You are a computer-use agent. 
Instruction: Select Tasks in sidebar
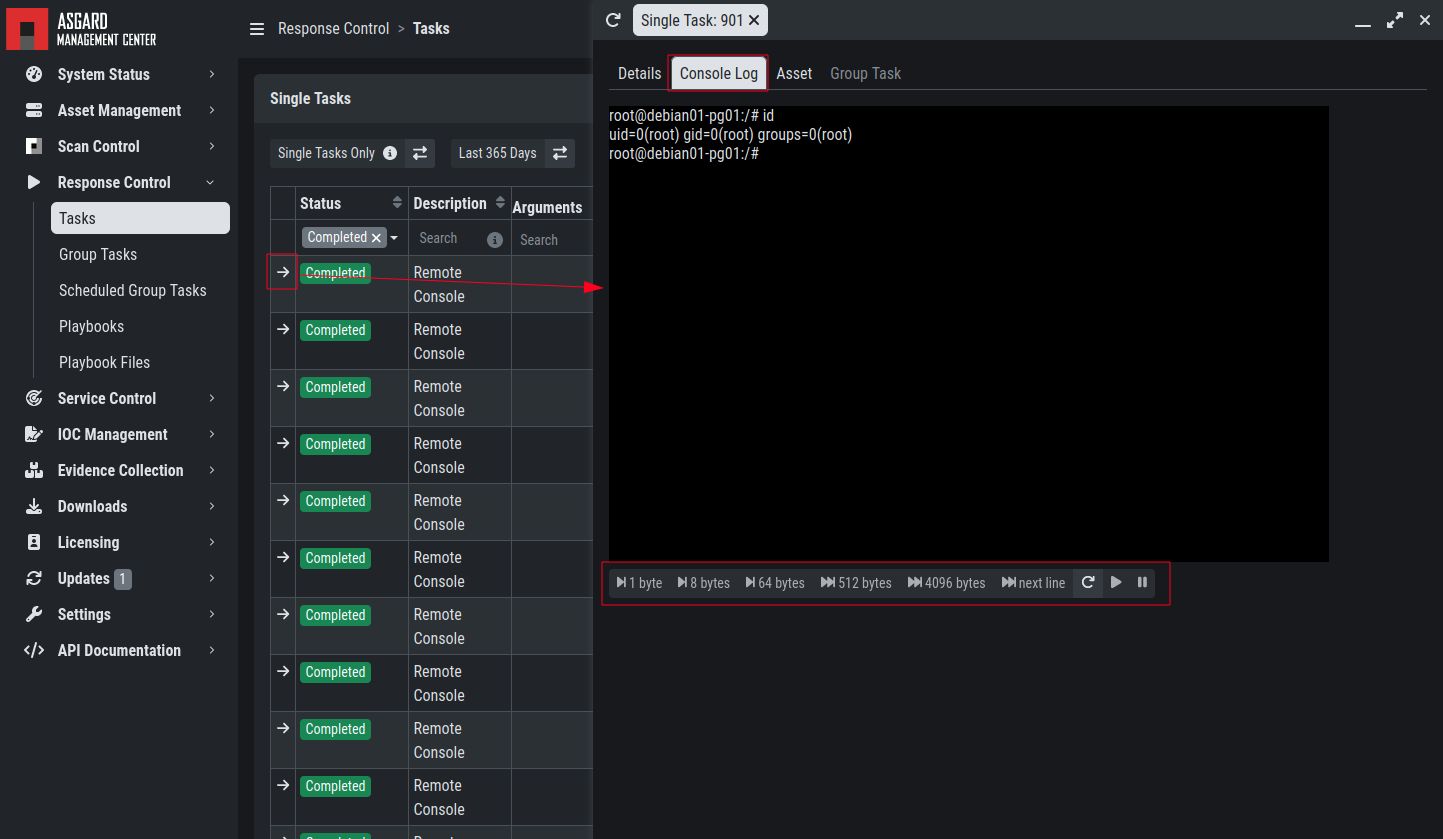[140, 218]
